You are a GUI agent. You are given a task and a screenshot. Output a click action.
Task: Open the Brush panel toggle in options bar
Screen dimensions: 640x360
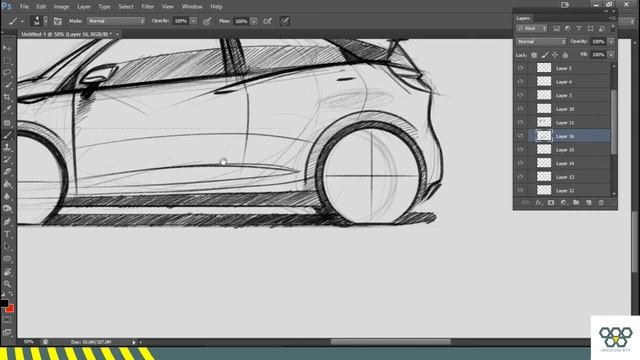click(x=58, y=21)
